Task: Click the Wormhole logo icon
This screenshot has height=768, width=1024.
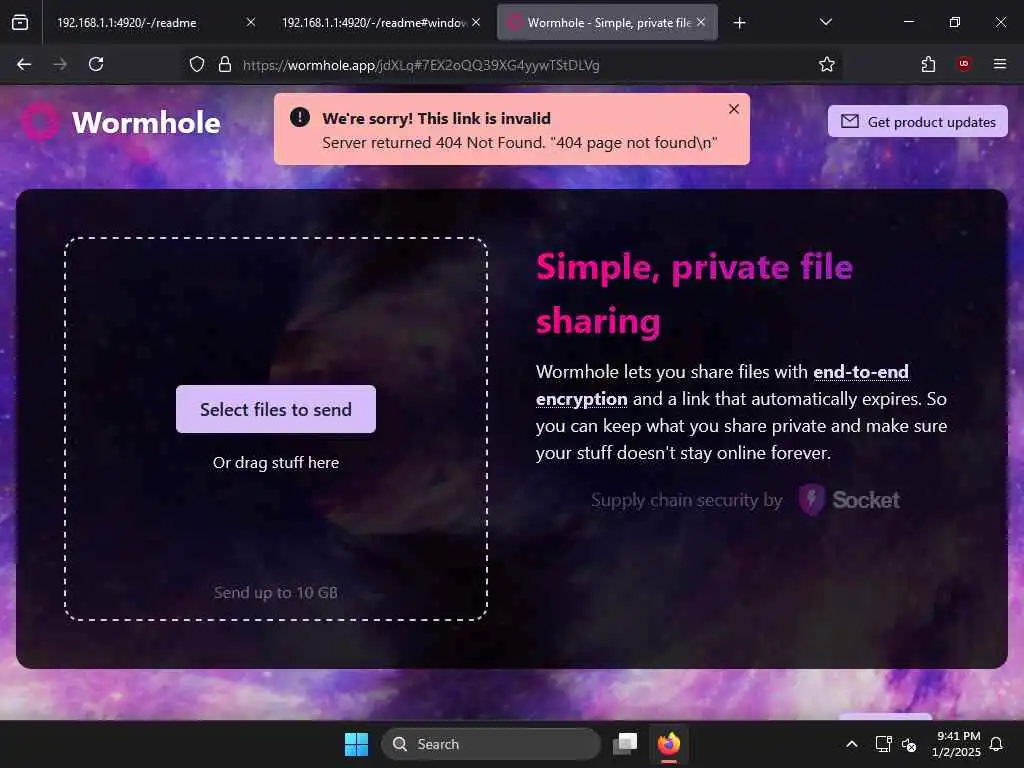Action: coord(40,121)
